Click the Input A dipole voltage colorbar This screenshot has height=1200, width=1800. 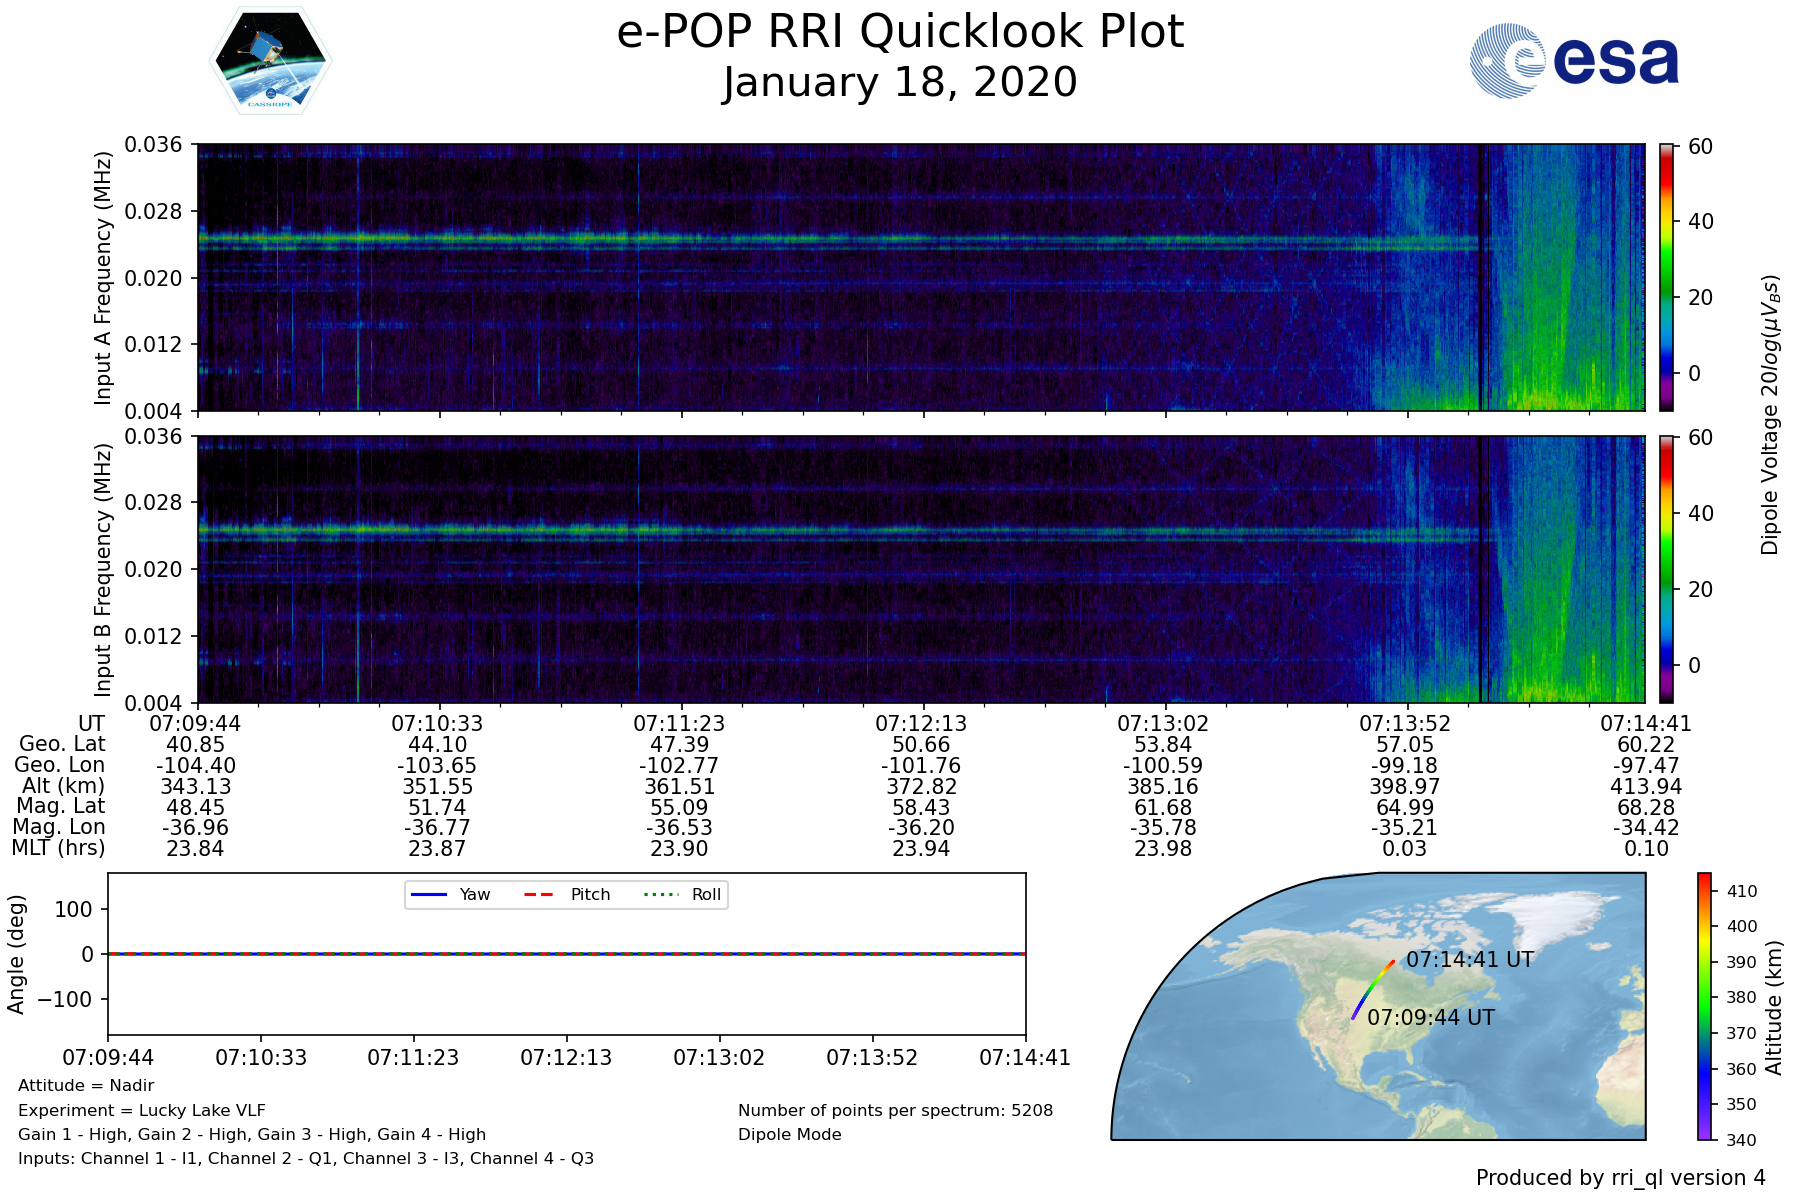click(1666, 277)
